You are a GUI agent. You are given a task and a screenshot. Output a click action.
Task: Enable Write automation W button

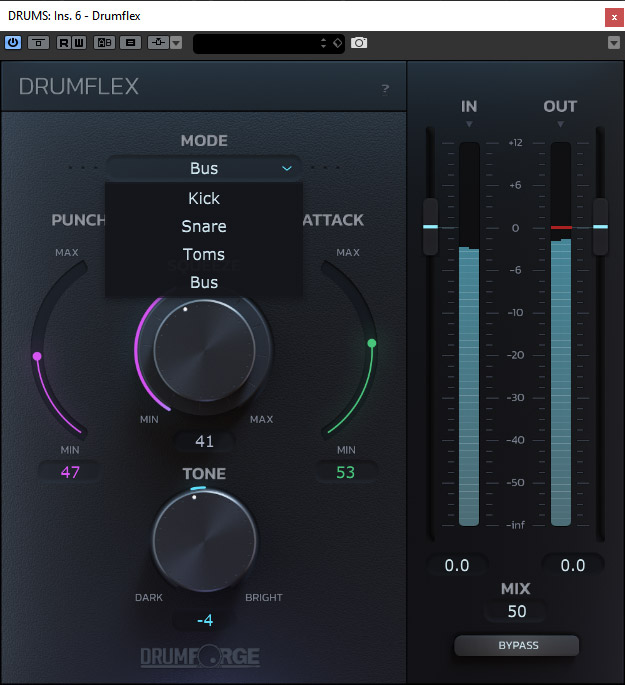pyautogui.click(x=79, y=43)
